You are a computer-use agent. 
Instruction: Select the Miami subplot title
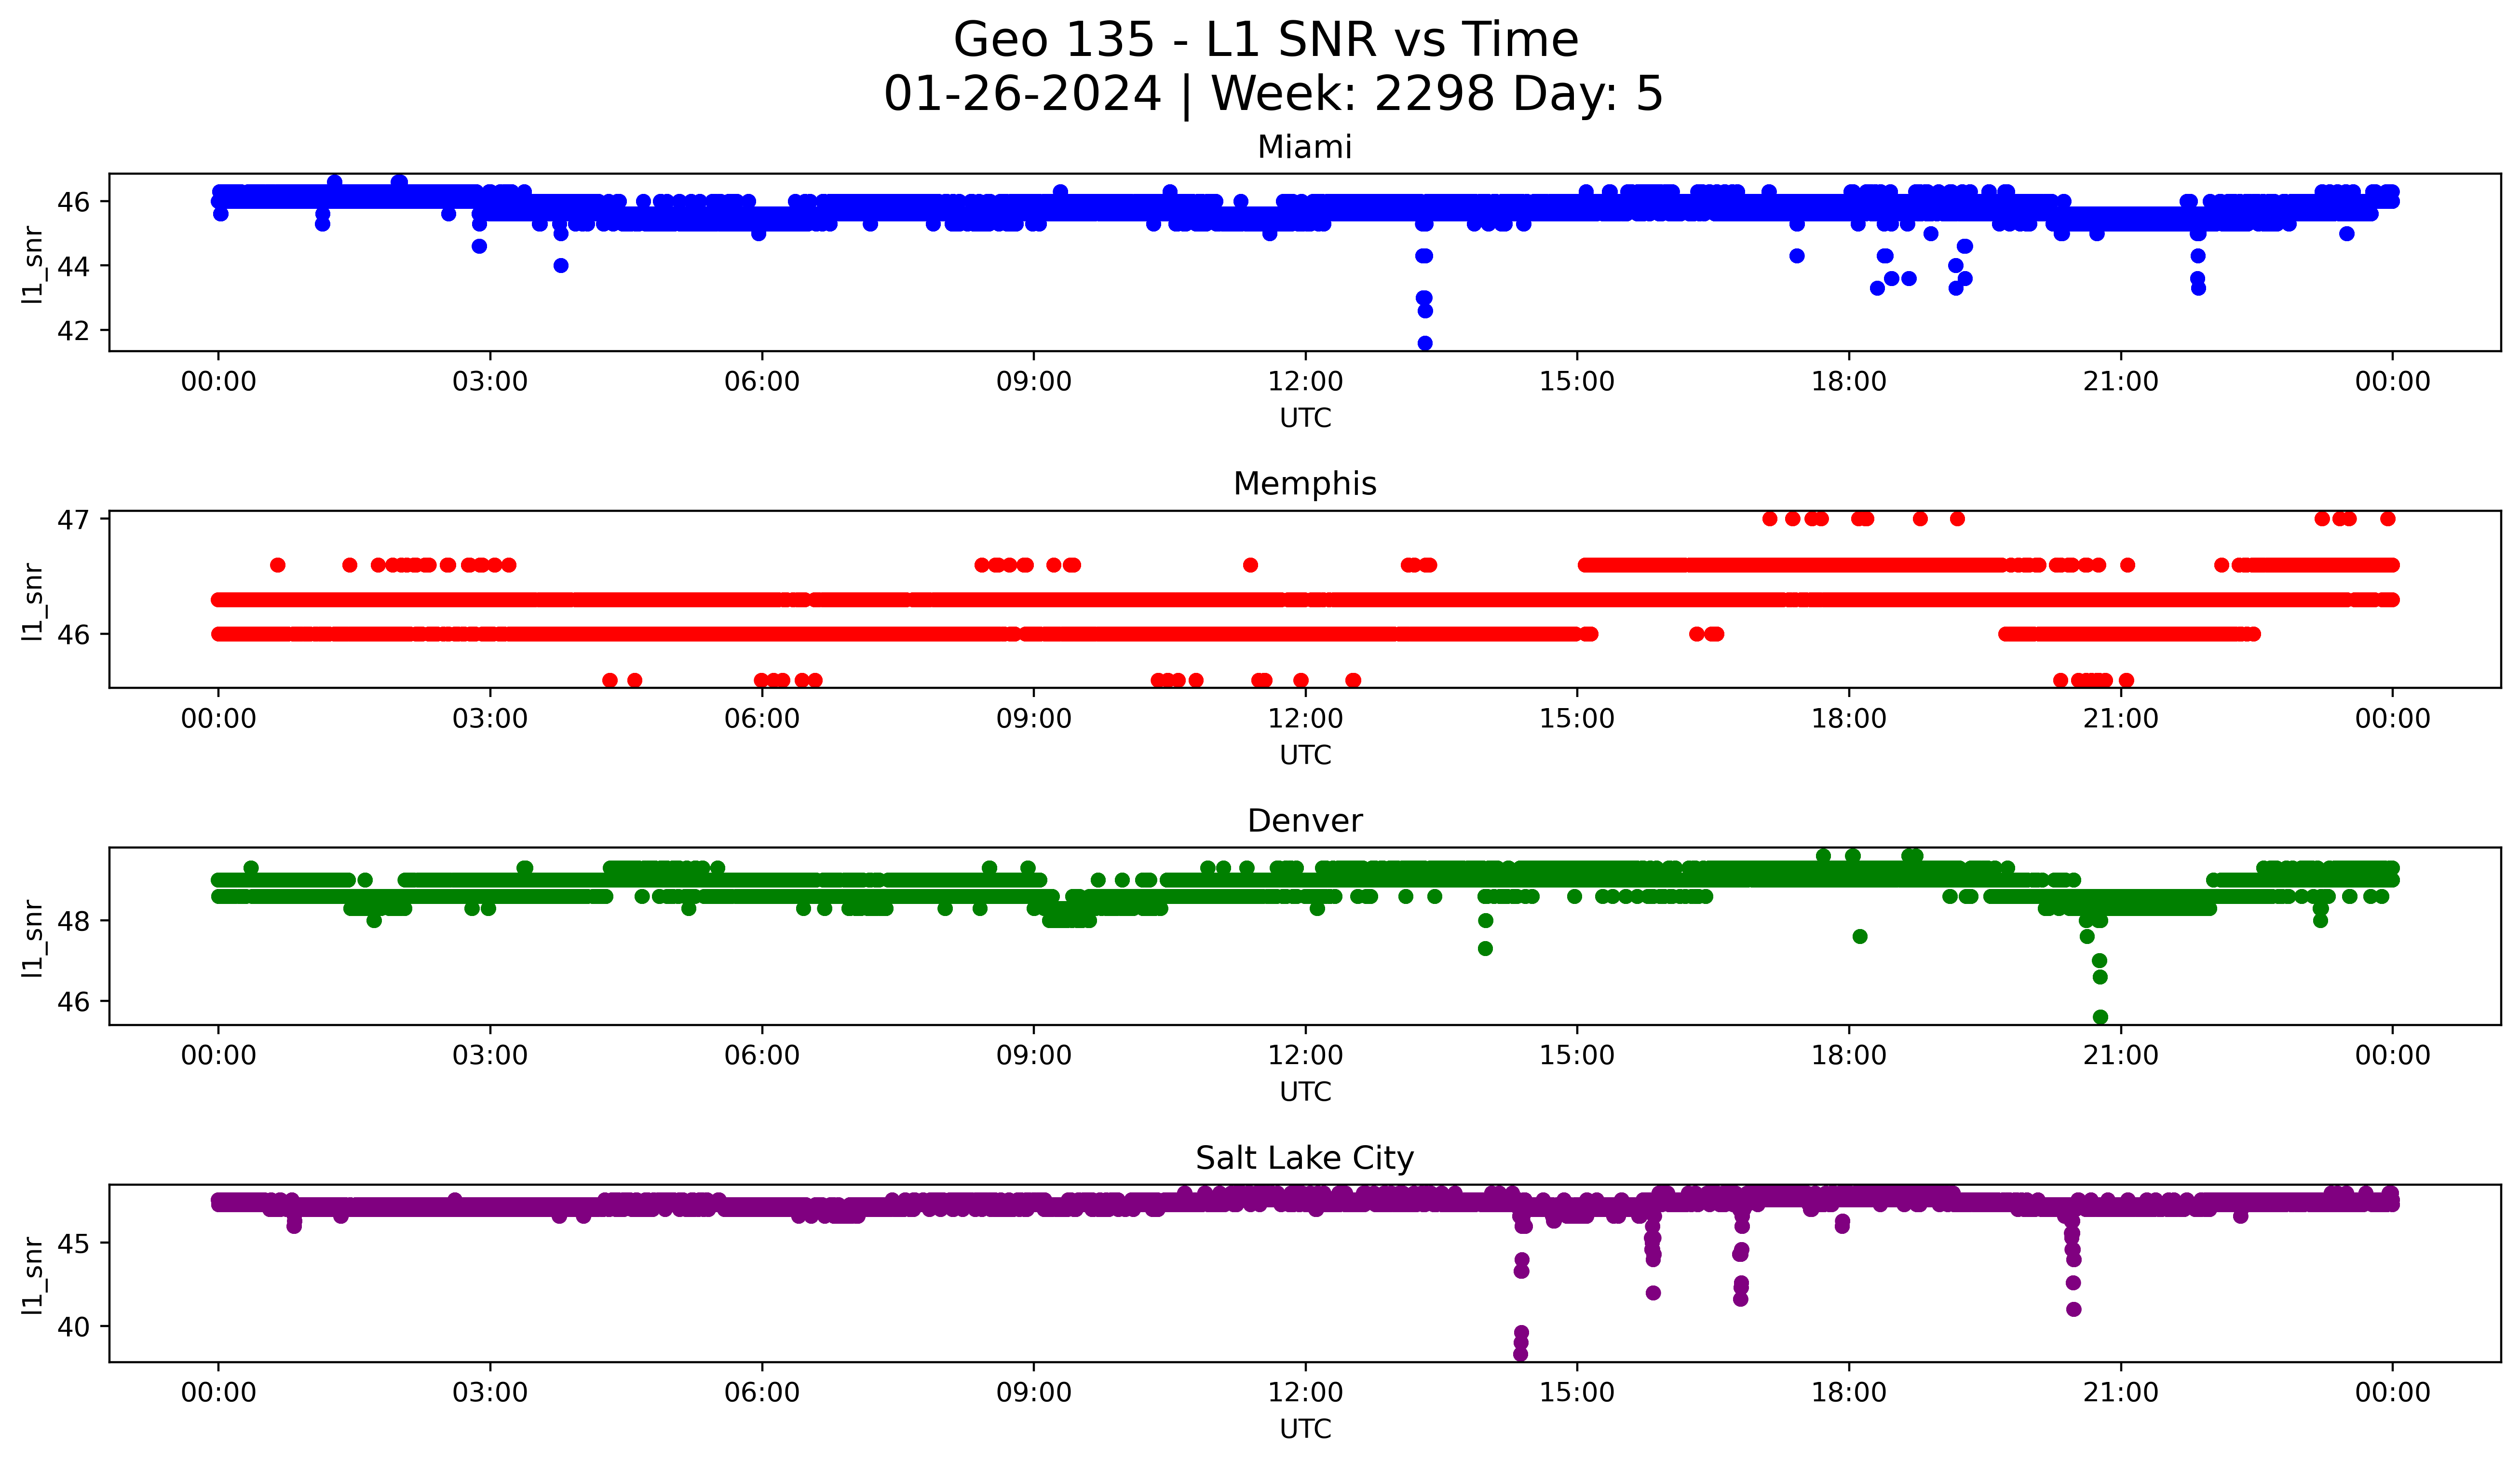[1304, 147]
